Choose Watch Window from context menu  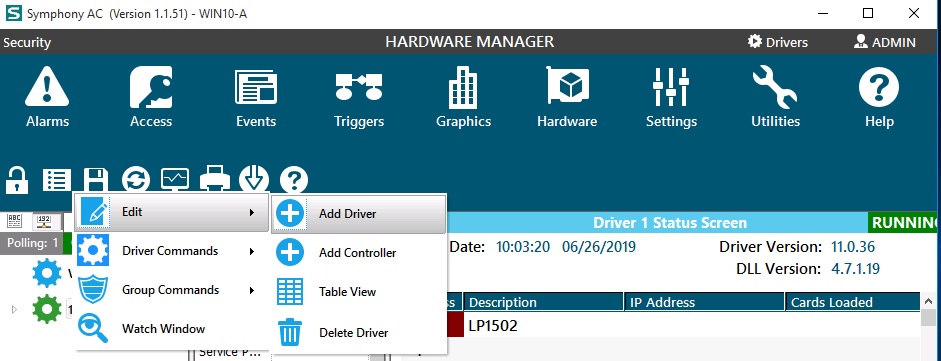(x=171, y=329)
